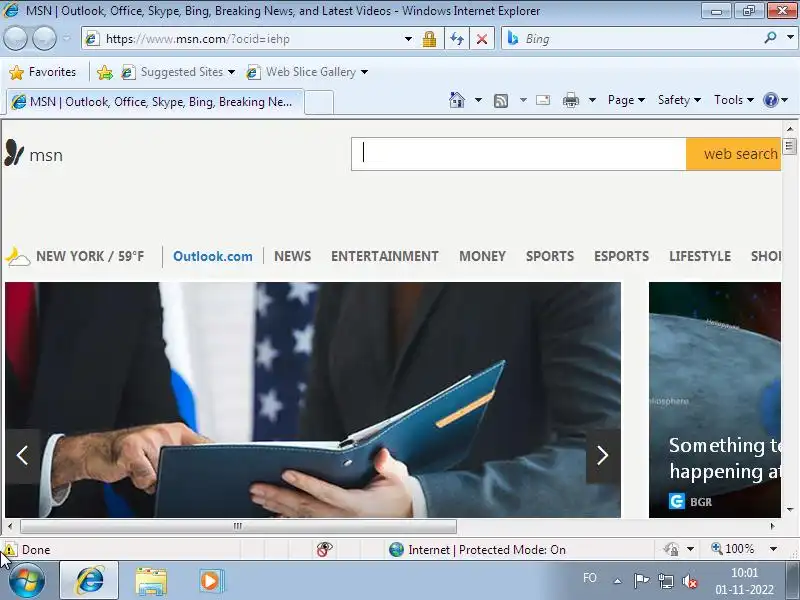Screen dimensions: 800x600
Task: Go to ENTERTAINMENT section
Action: (385, 256)
